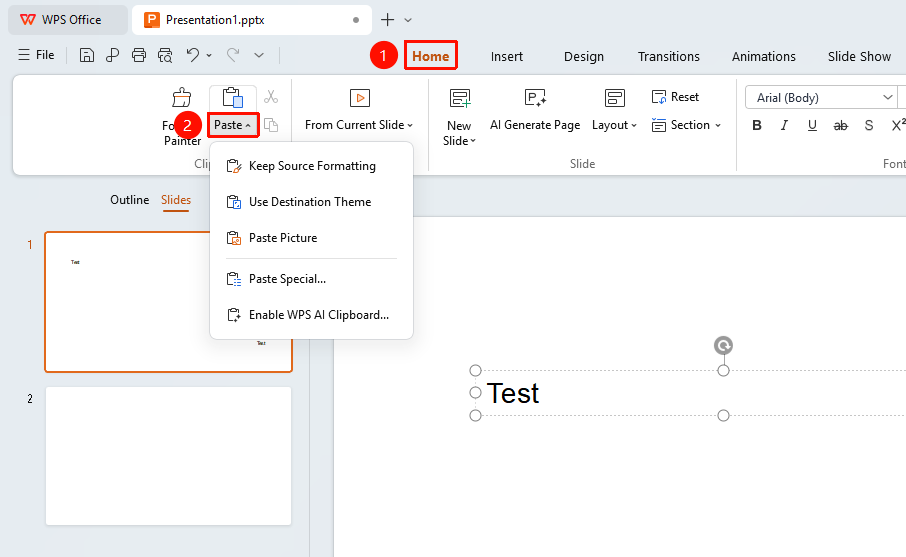Click the Reset slide button
Image resolution: width=906 pixels, height=557 pixels.
pyautogui.click(x=675, y=97)
